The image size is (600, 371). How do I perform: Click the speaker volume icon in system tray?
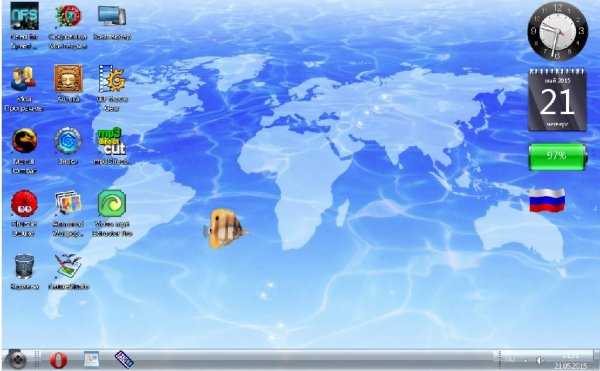point(540,360)
